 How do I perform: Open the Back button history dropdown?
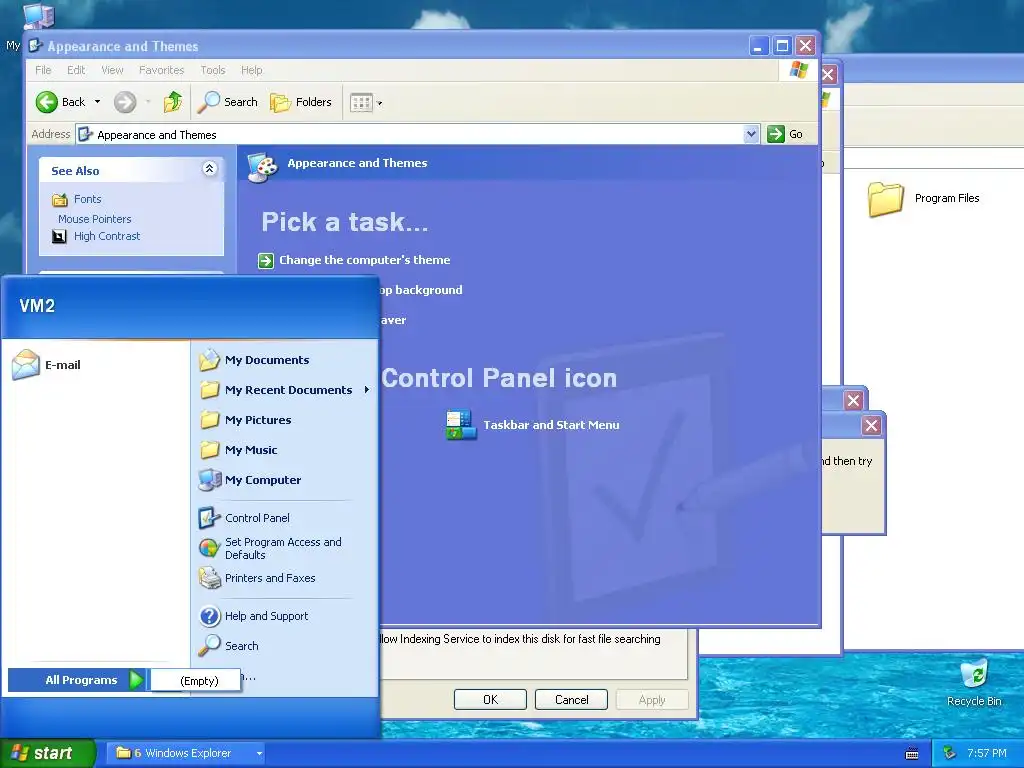coord(97,102)
